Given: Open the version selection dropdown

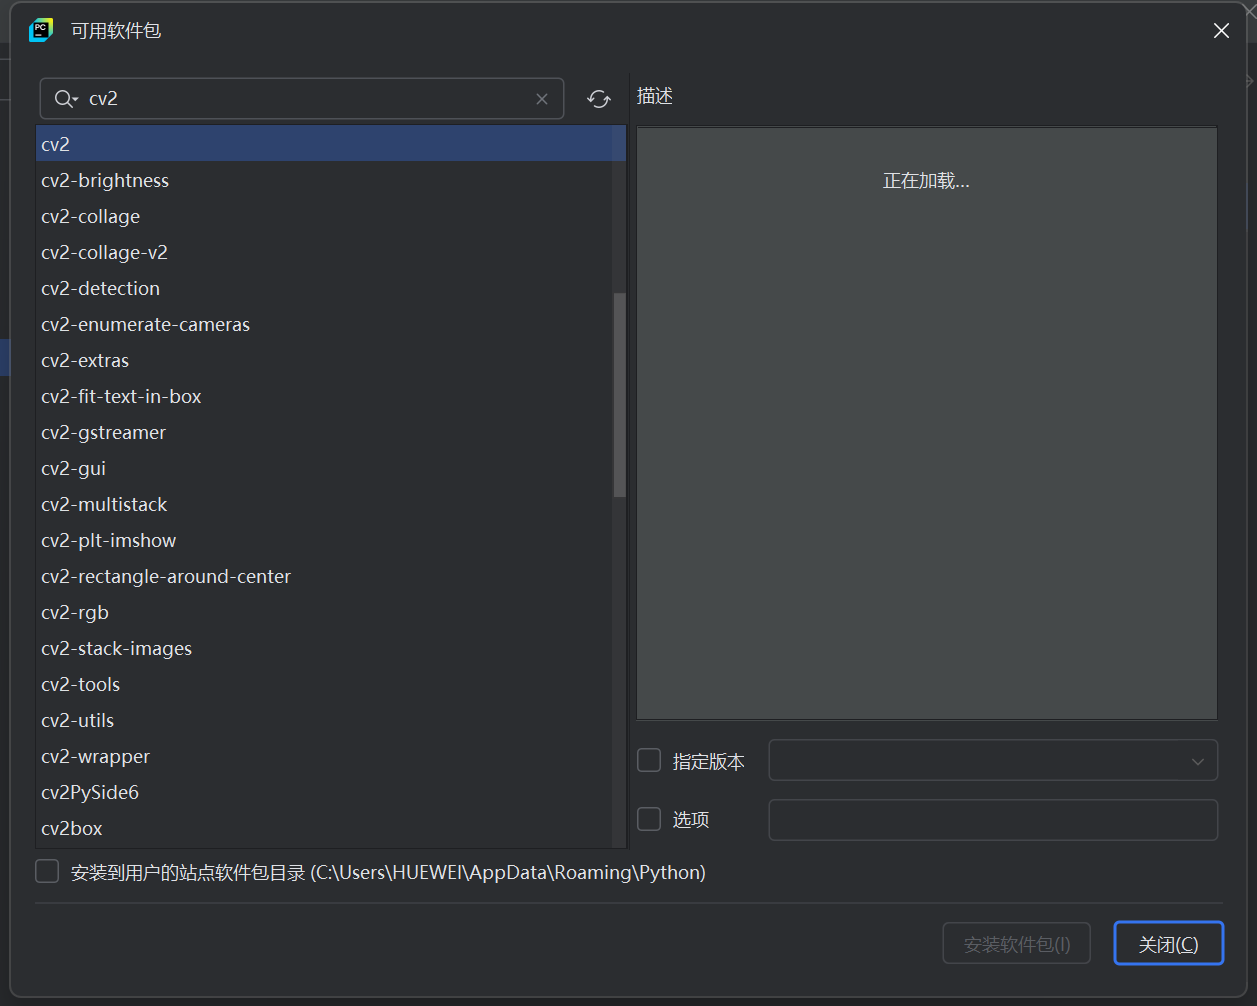Looking at the screenshot, I should pos(1196,760).
